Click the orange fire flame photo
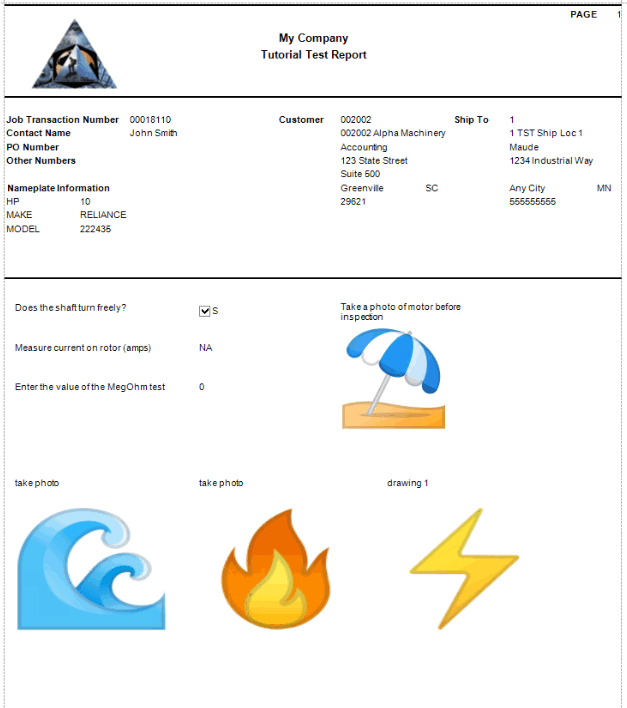627x708 pixels. click(276, 568)
